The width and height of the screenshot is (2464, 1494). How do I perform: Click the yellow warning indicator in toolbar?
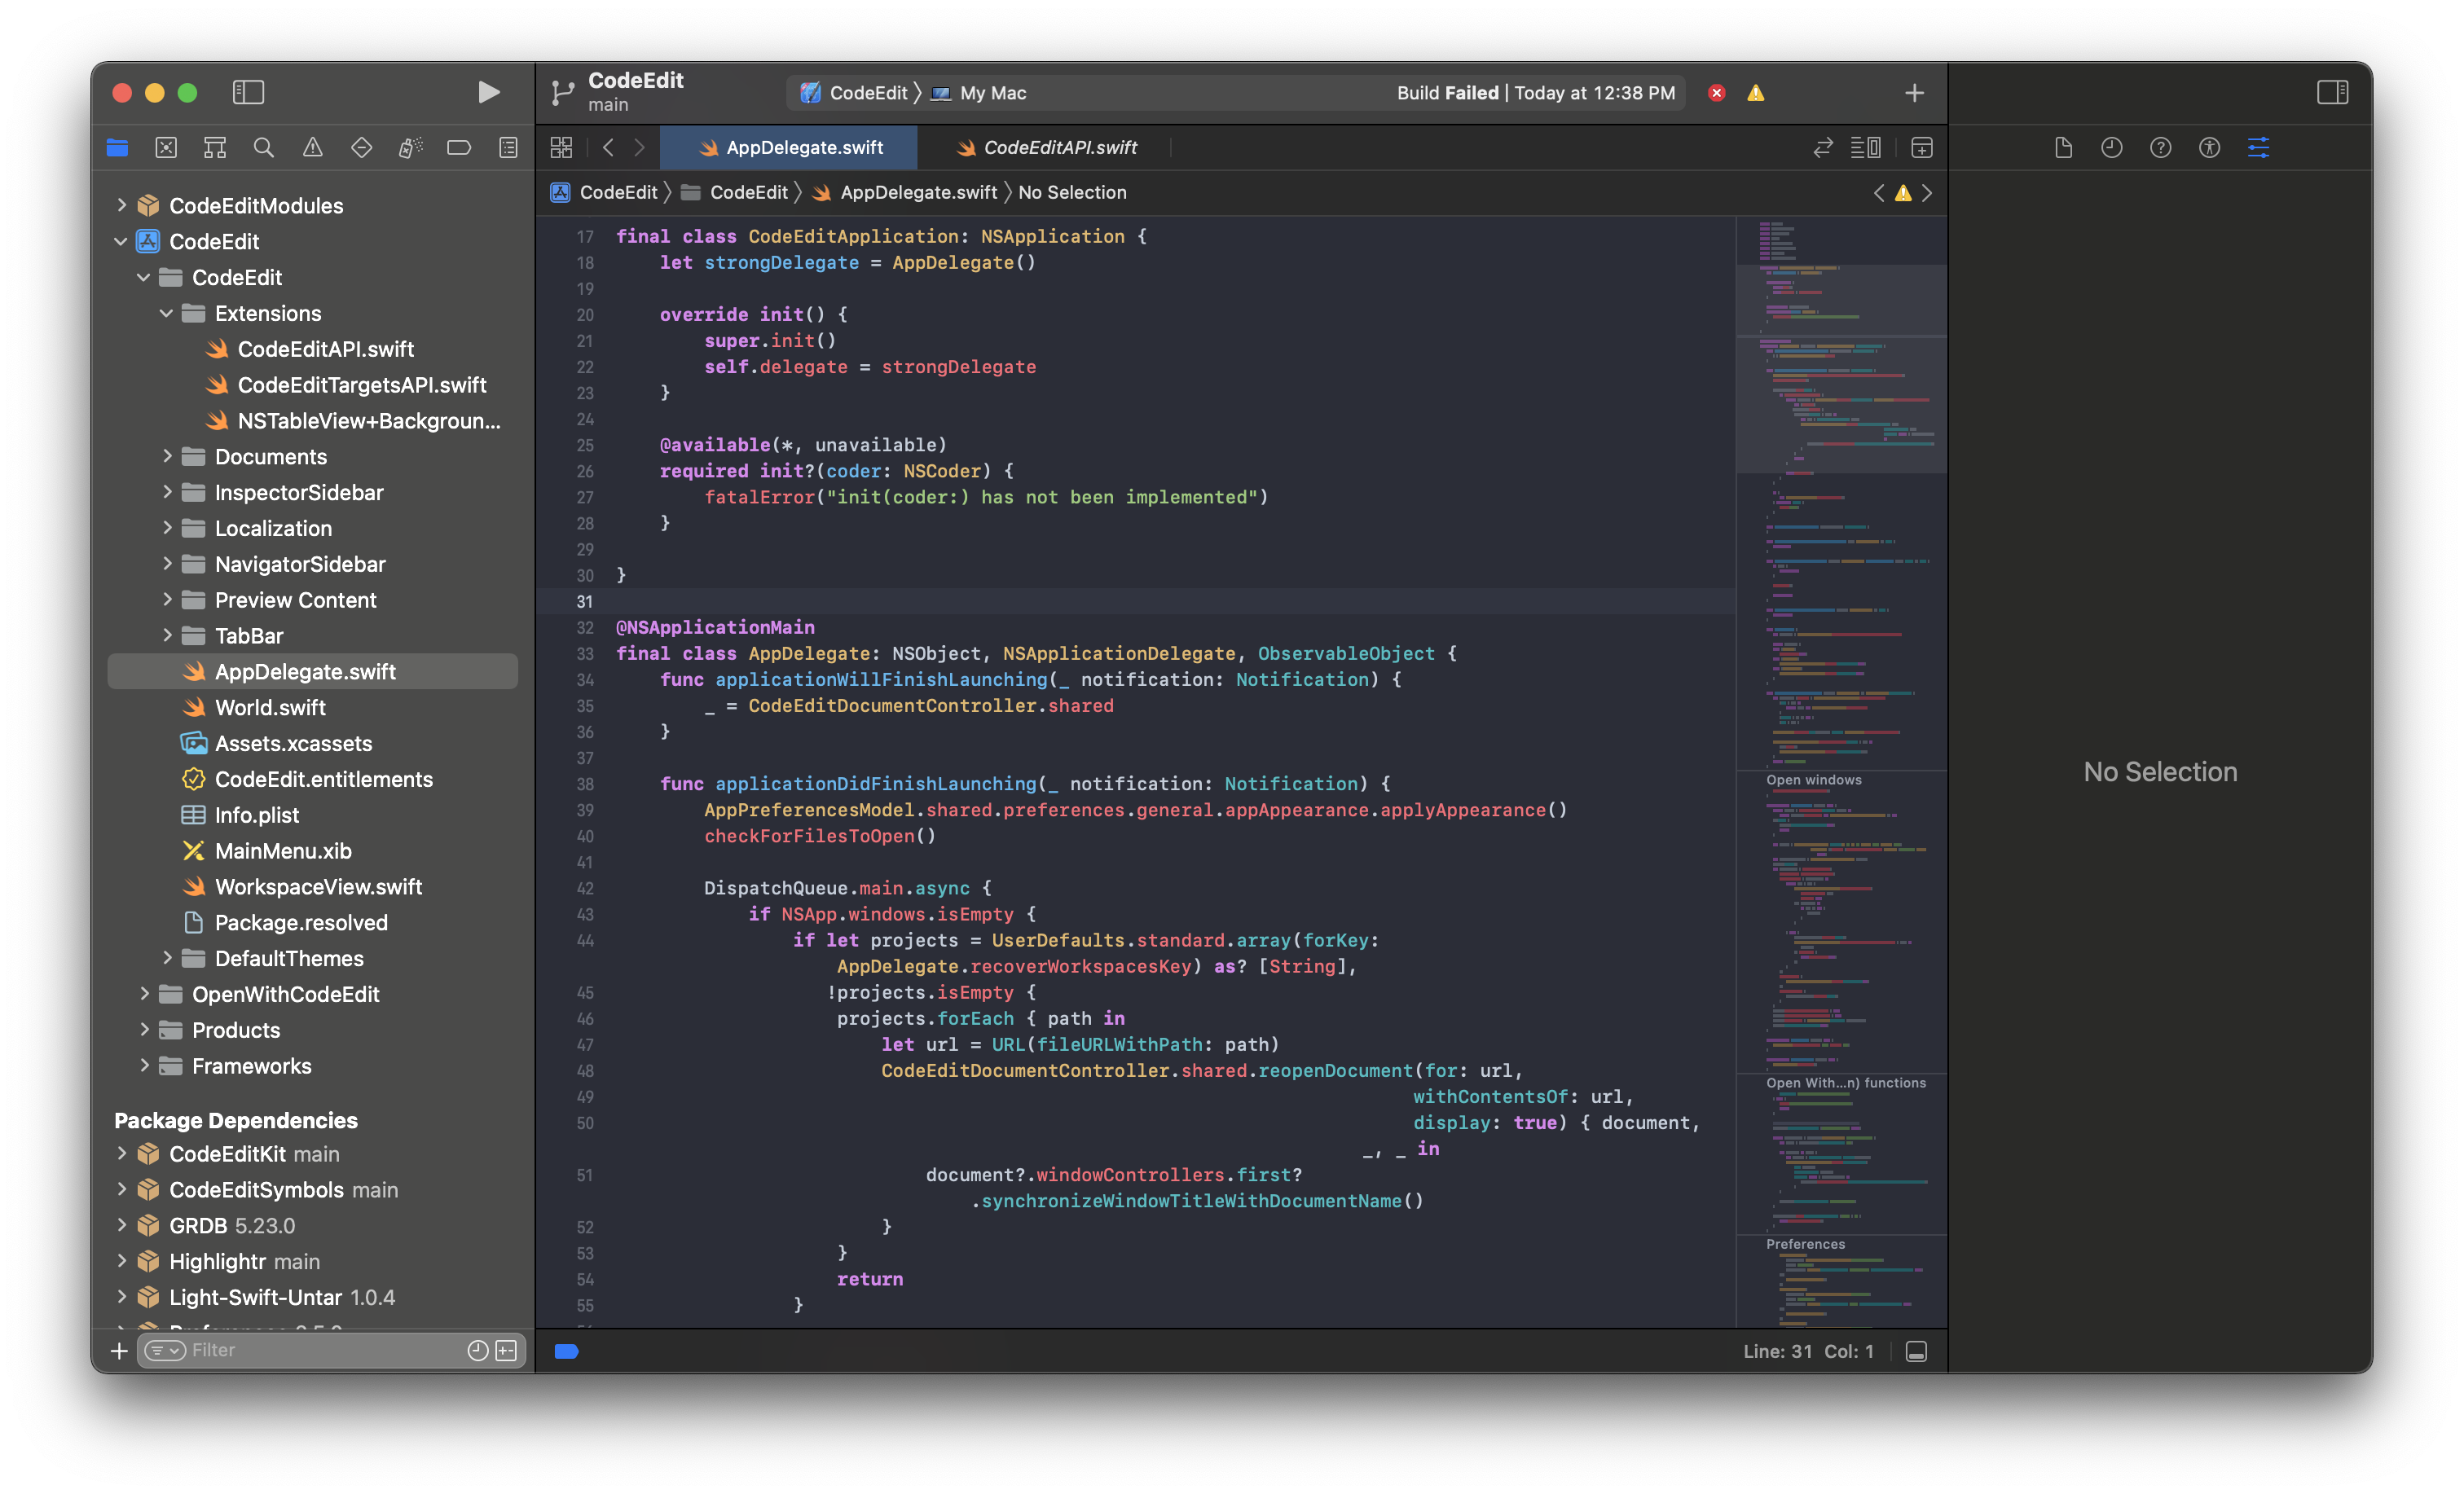pyautogui.click(x=1756, y=93)
